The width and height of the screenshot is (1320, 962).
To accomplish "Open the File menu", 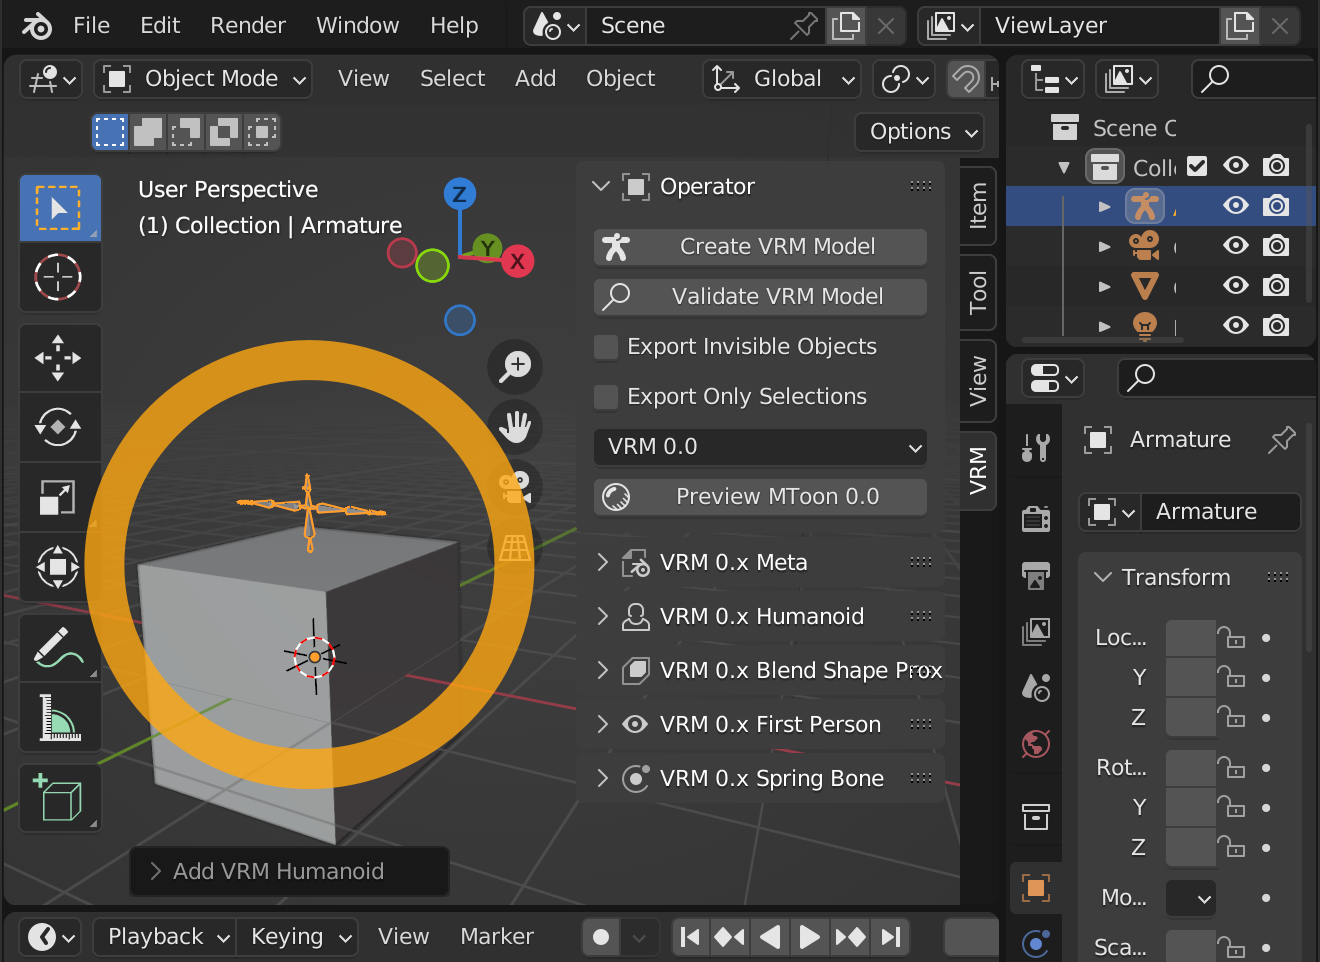I will pos(91,26).
